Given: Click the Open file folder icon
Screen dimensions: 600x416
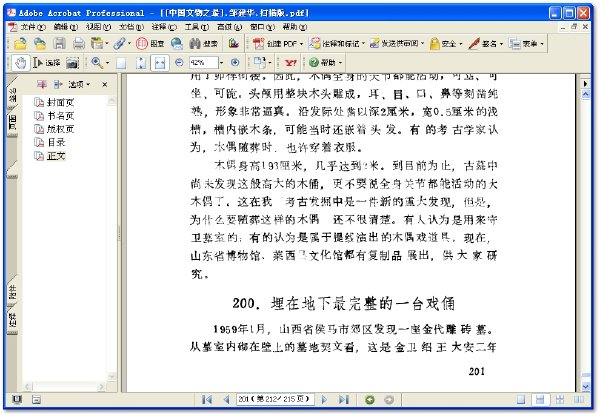Looking at the screenshot, I should pyautogui.click(x=20, y=43).
